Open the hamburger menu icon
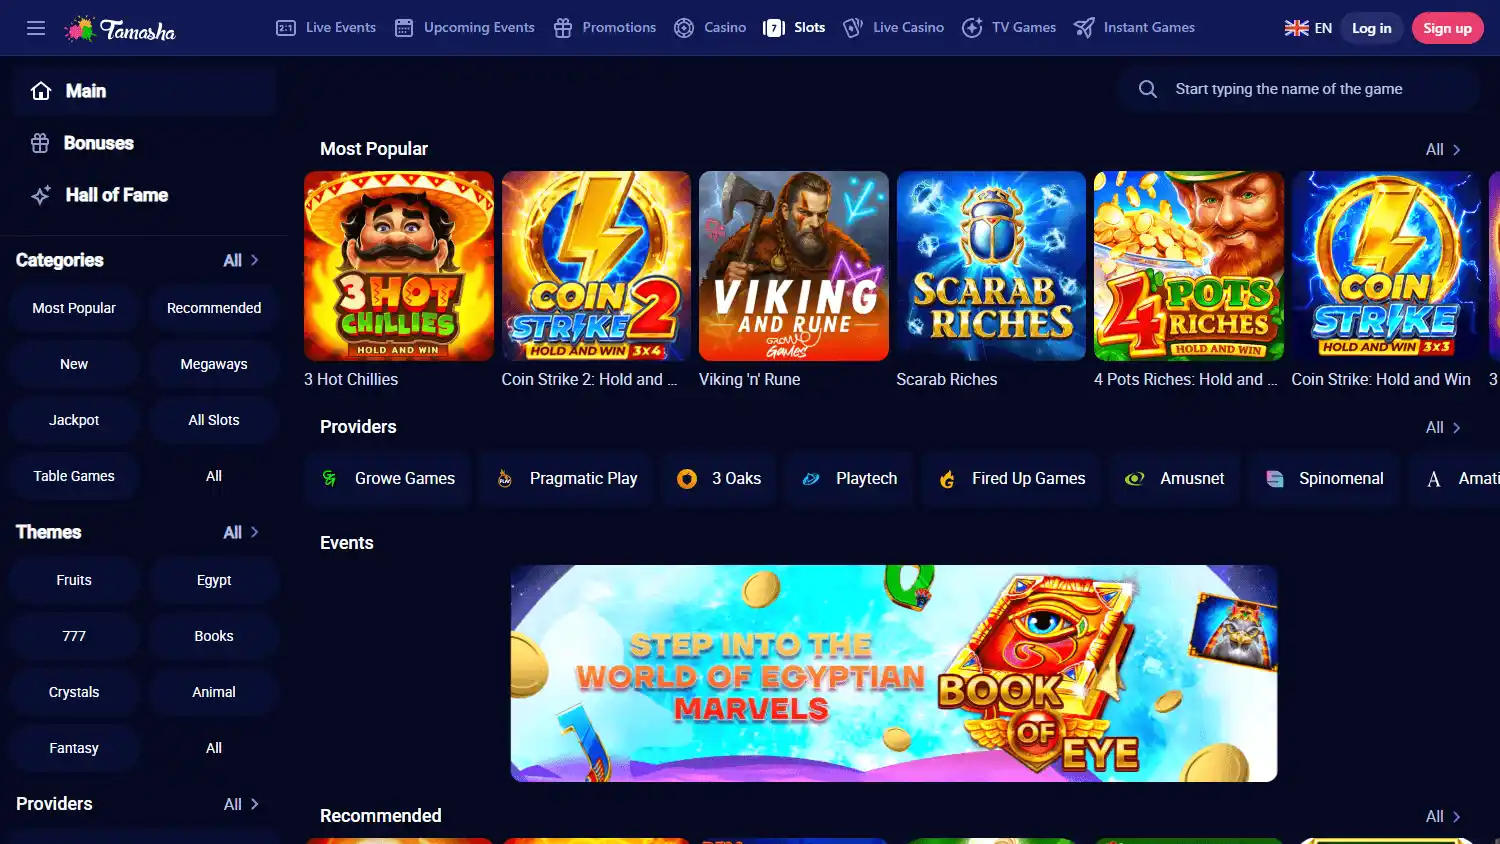 [36, 28]
